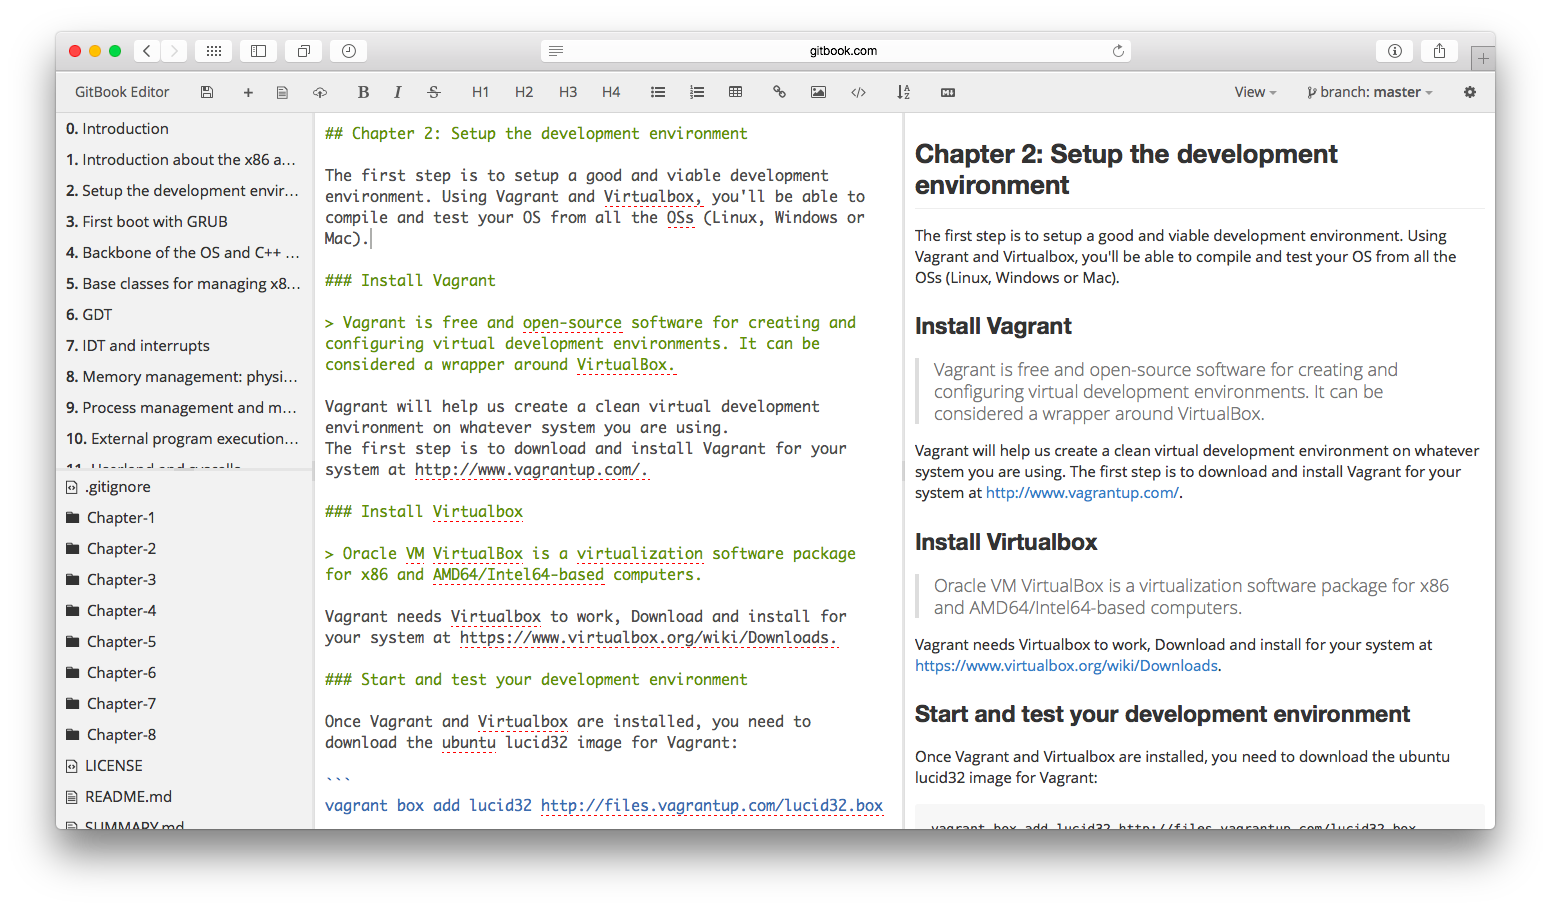Open Safari Reader view icon
Screen dimensions: 1551x909
(556, 51)
